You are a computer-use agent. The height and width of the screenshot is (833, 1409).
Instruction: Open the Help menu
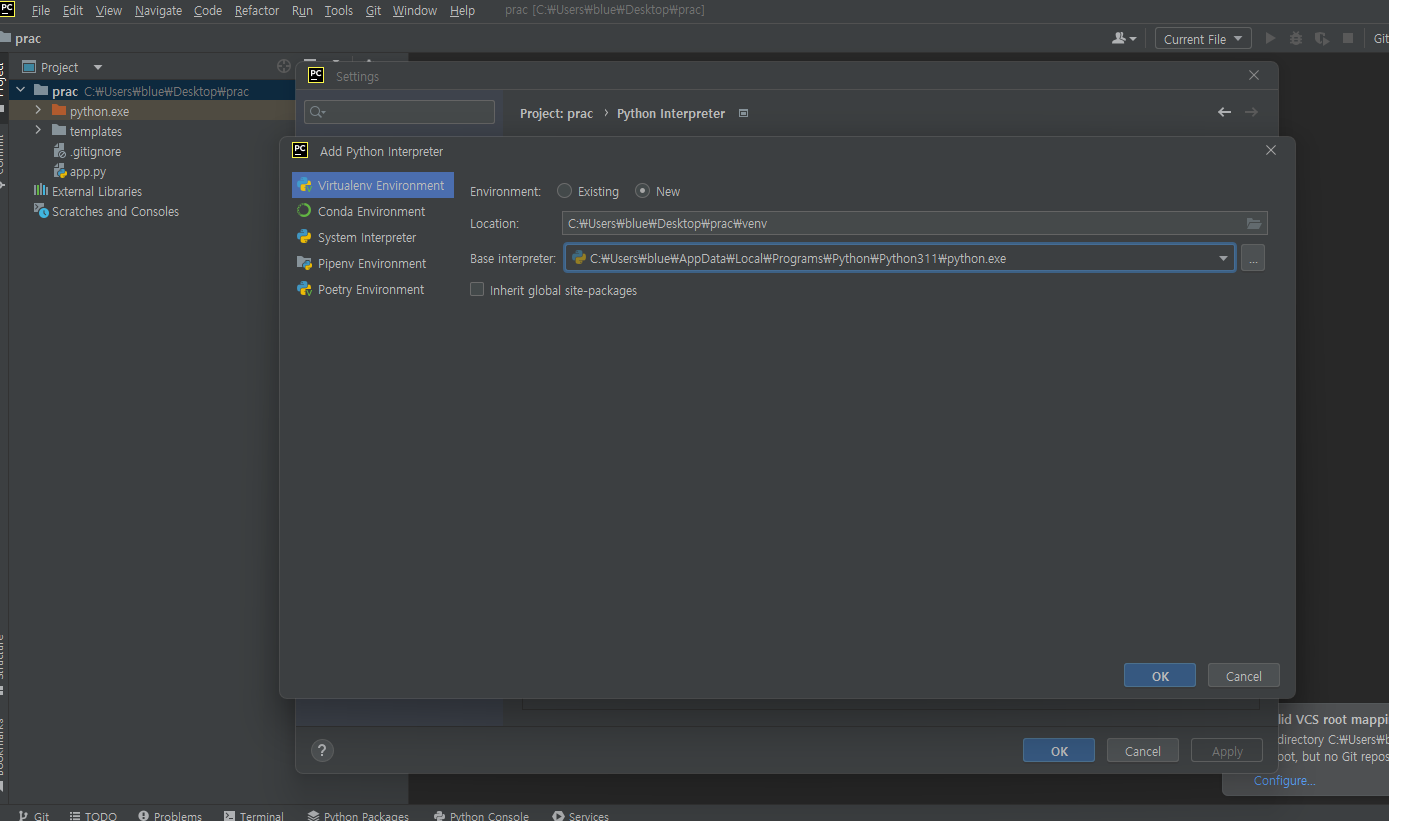click(462, 10)
